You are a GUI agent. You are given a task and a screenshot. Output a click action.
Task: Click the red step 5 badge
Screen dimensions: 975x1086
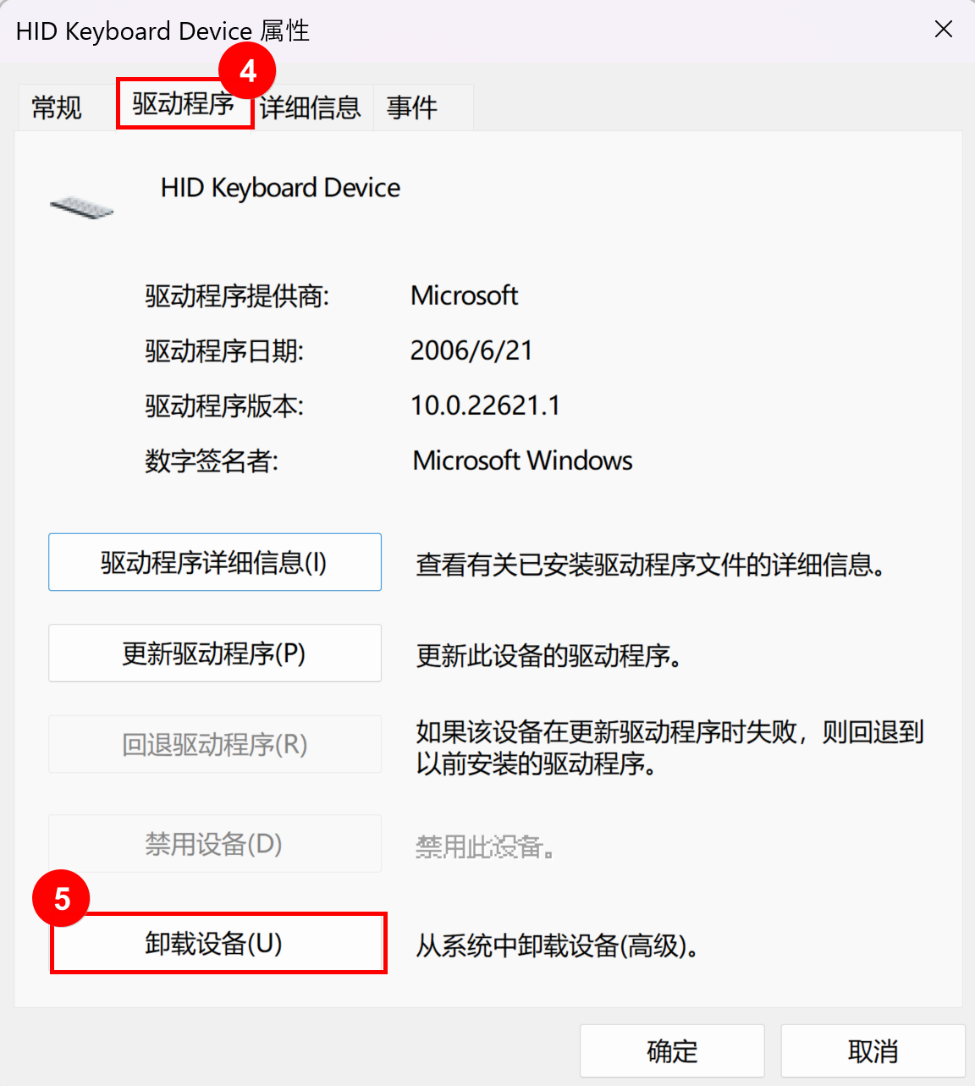click(x=62, y=900)
